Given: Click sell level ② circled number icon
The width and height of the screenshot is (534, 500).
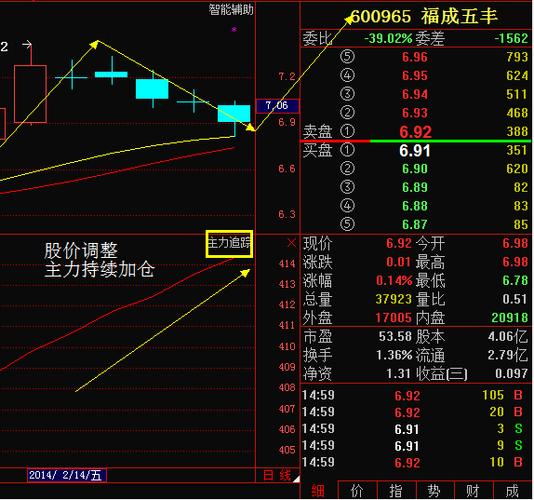Looking at the screenshot, I should pos(347,112).
